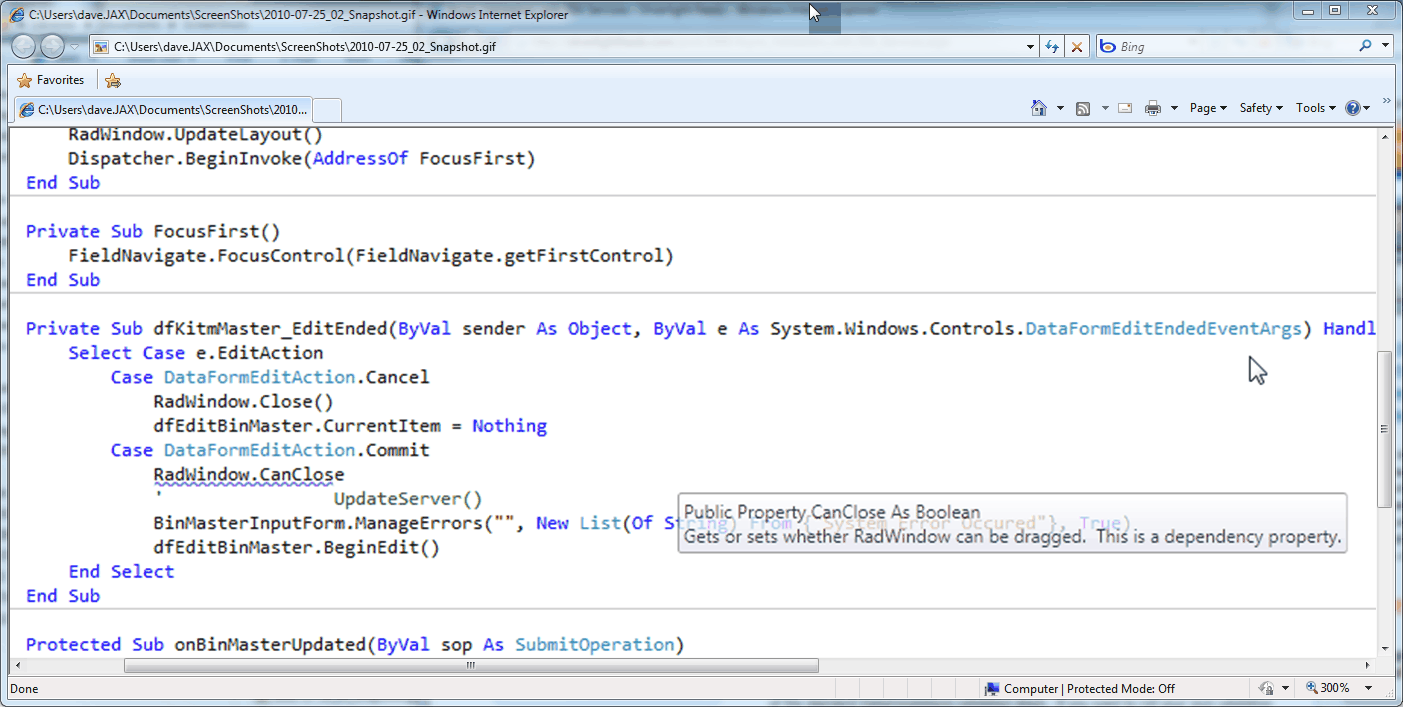The width and height of the screenshot is (1403, 707).
Task: Expand the Feeds dropdown arrow
Action: point(1105,108)
